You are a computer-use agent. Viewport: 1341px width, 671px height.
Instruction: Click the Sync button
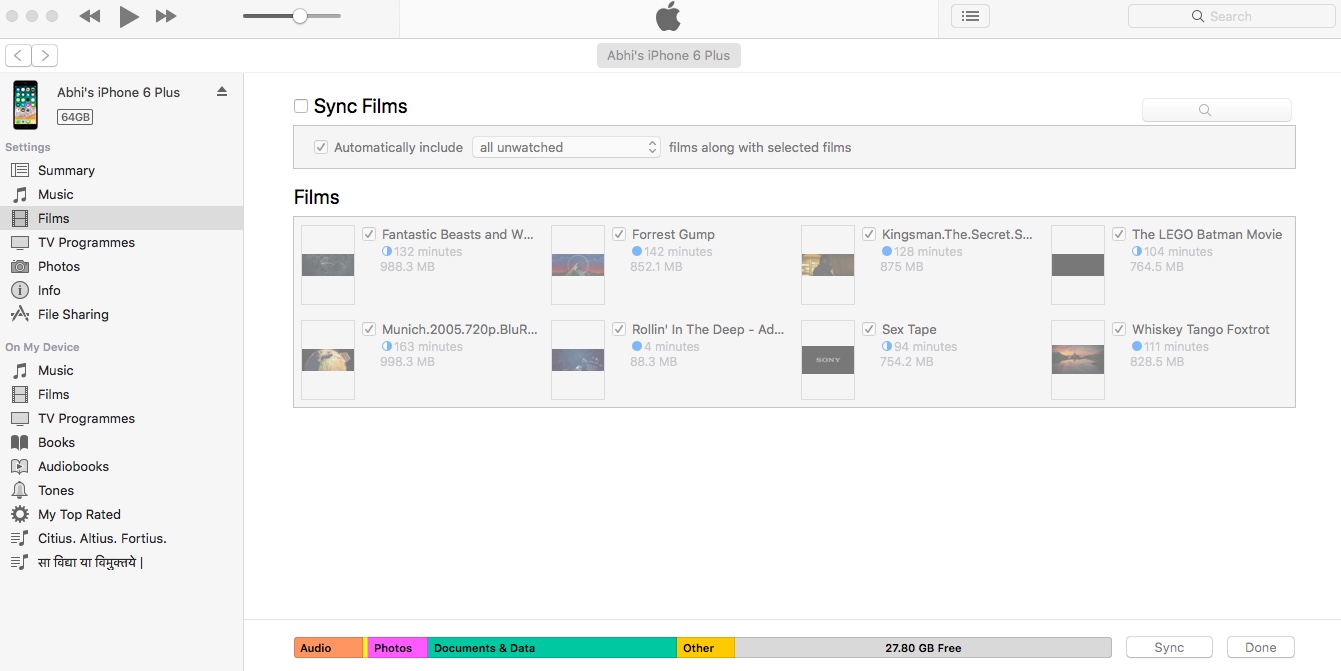pos(1169,648)
